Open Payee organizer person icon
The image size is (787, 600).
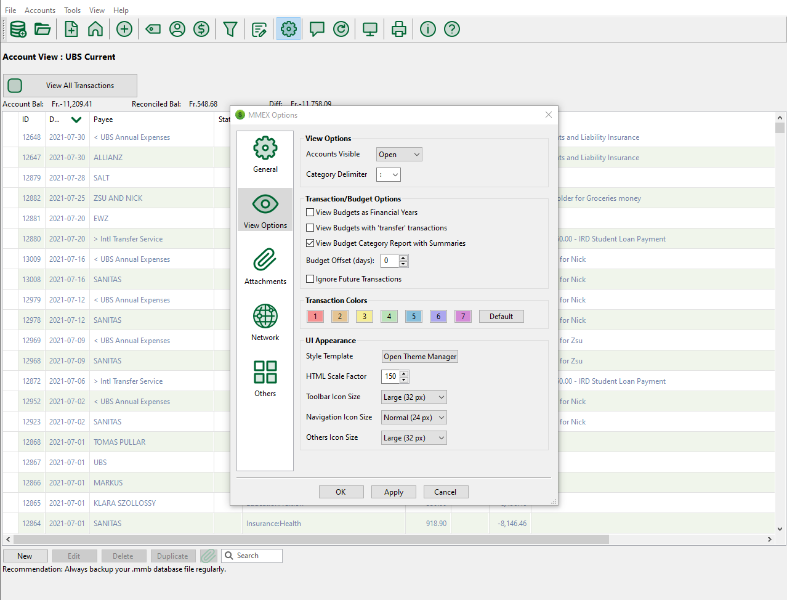pyautogui.click(x=177, y=29)
